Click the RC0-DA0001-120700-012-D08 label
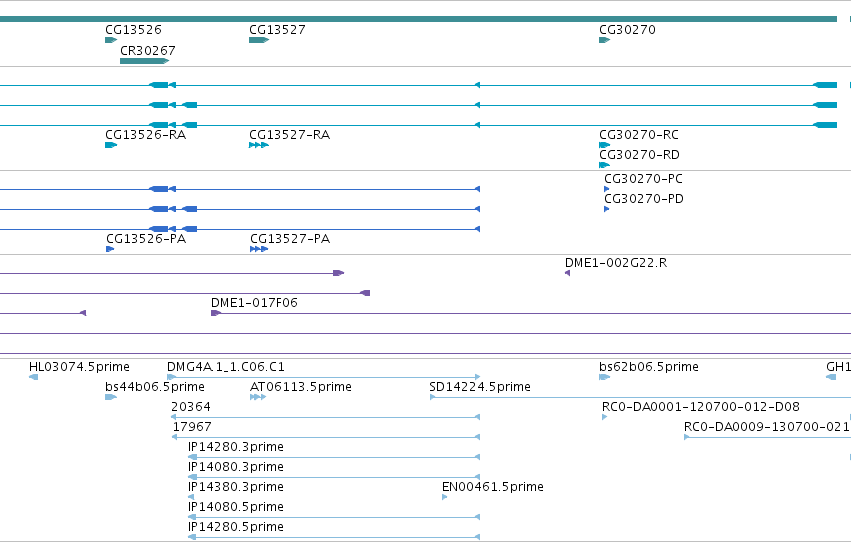The height and width of the screenshot is (542, 851). tap(701, 407)
